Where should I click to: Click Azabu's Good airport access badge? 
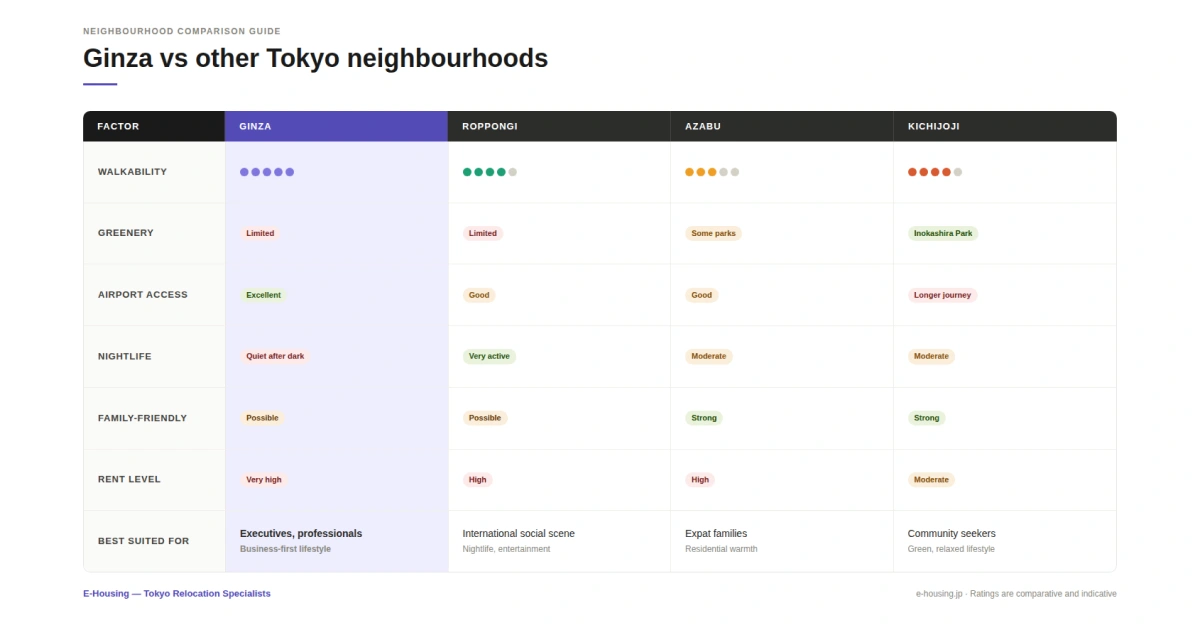pos(702,295)
